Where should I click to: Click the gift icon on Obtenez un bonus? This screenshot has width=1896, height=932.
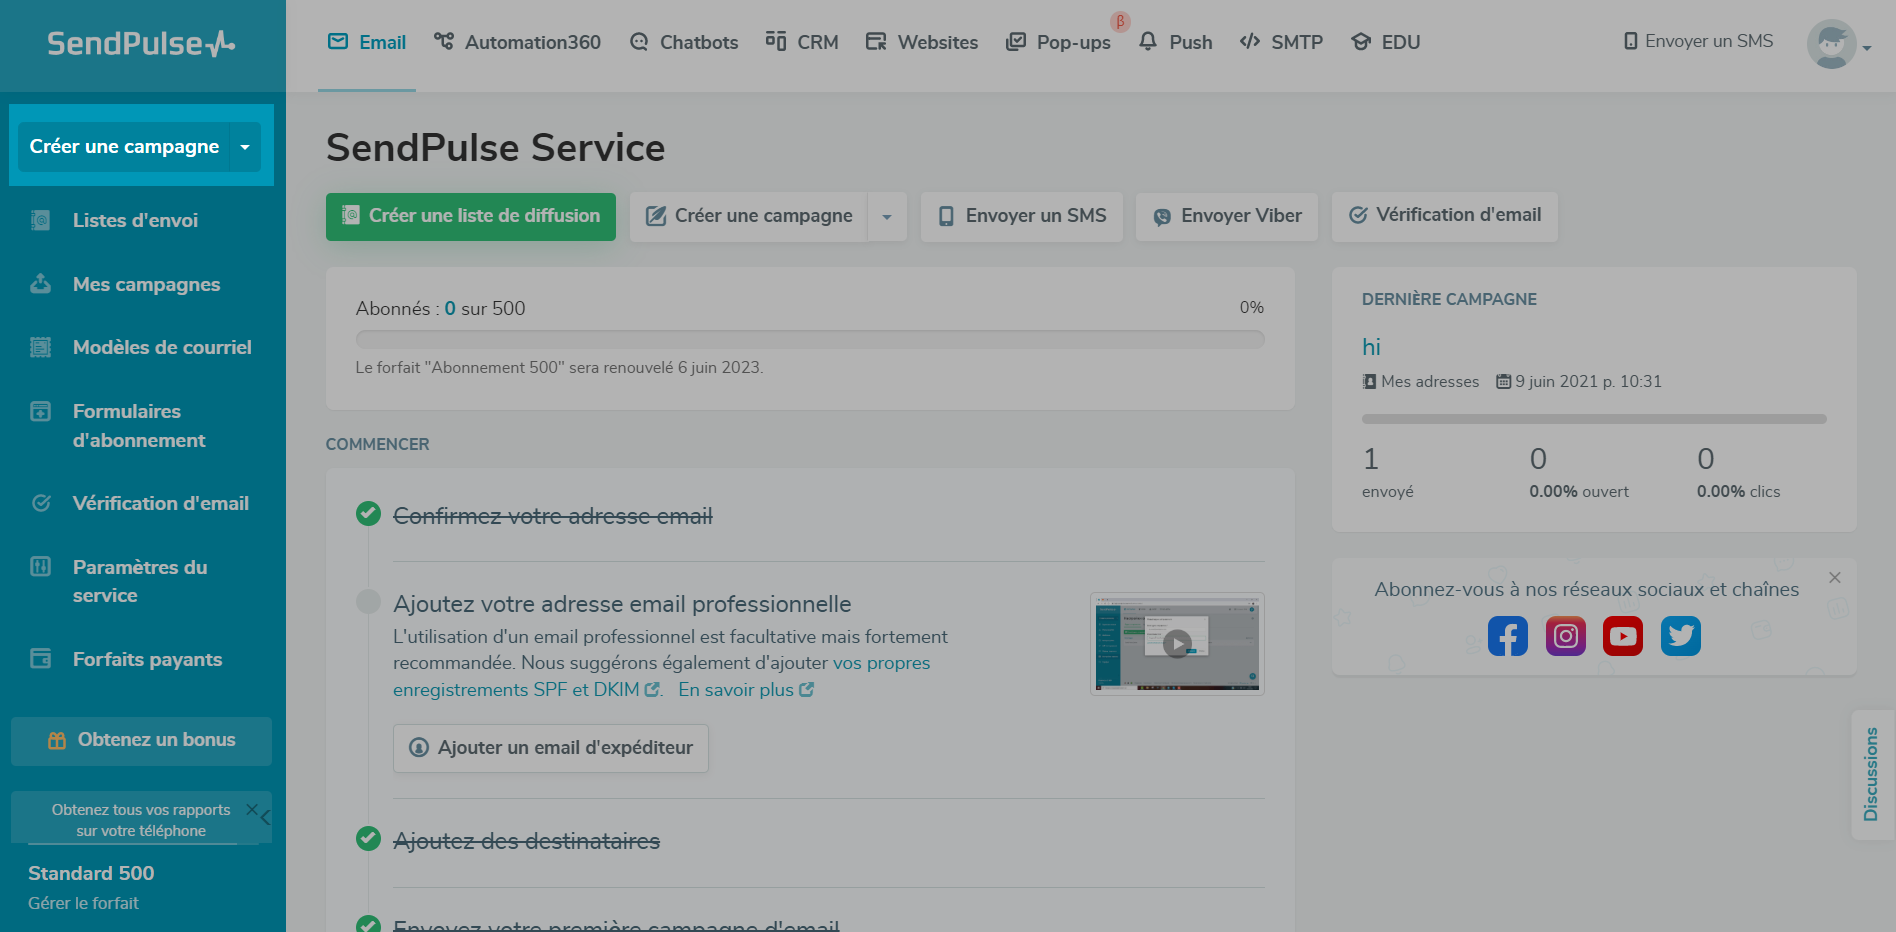pos(57,740)
